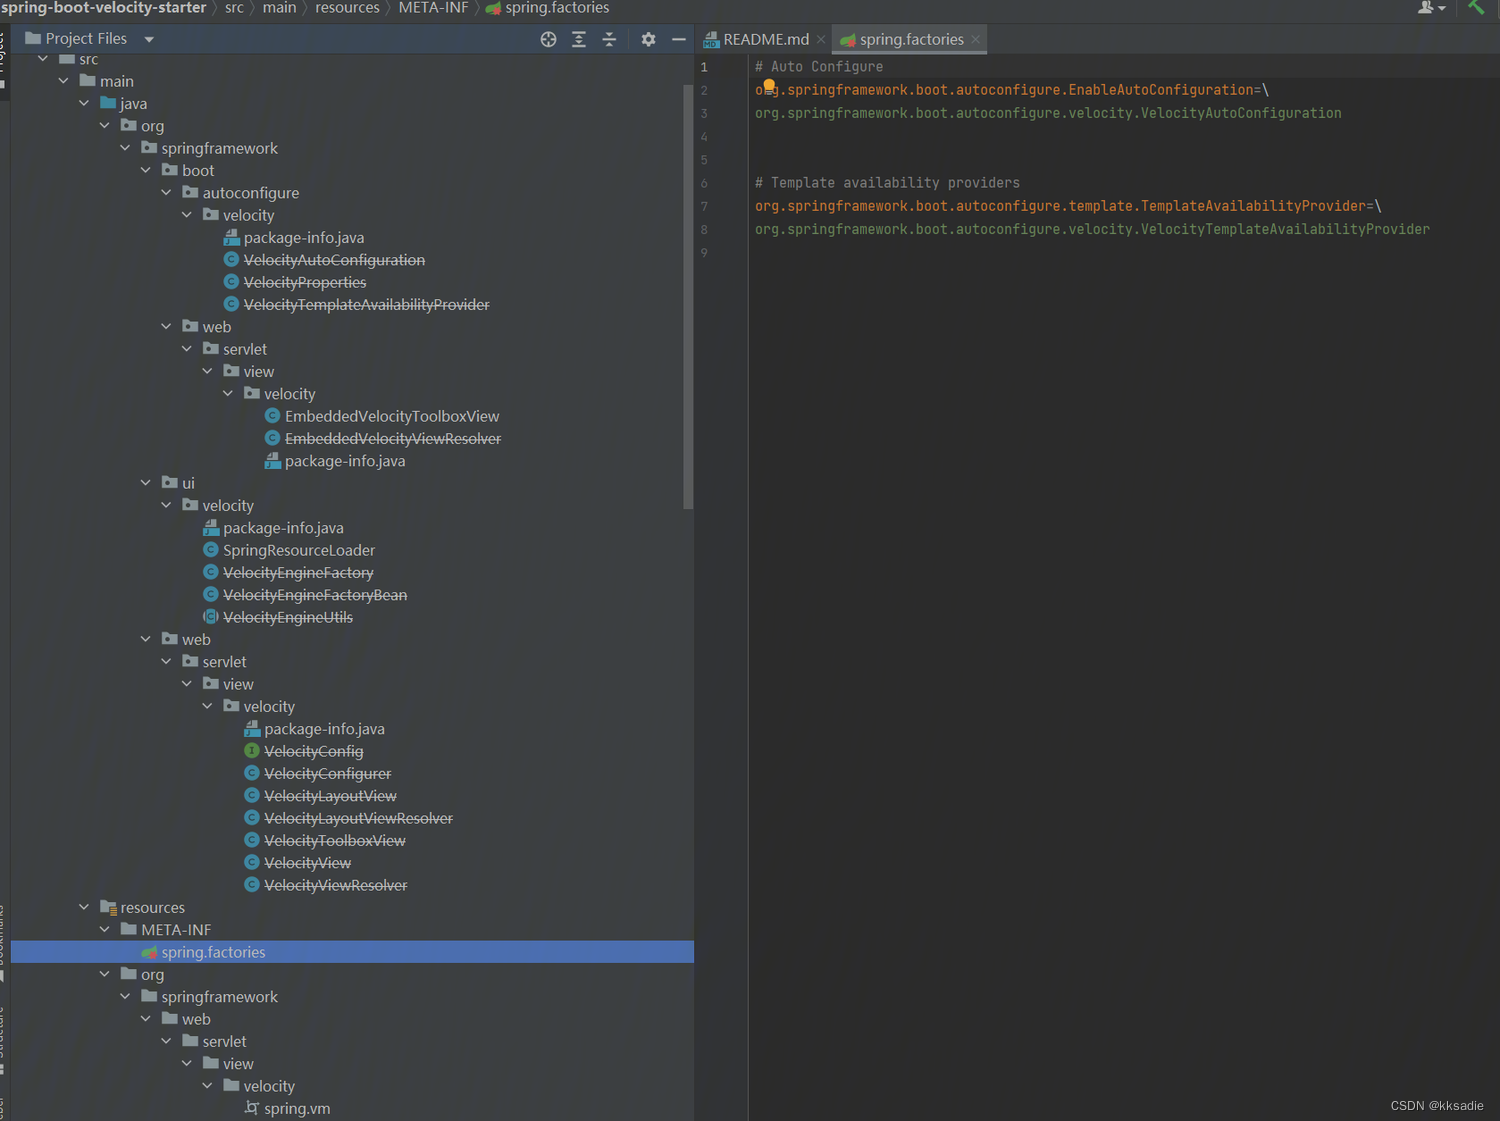Image resolution: width=1500 pixels, height=1121 pixels.
Task: Click spring.factories in the breadcrumb path
Action: coord(557,8)
